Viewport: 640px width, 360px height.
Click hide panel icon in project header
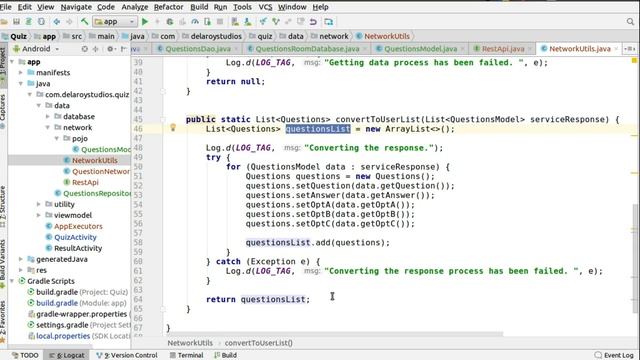pyautogui.click(x=124, y=49)
